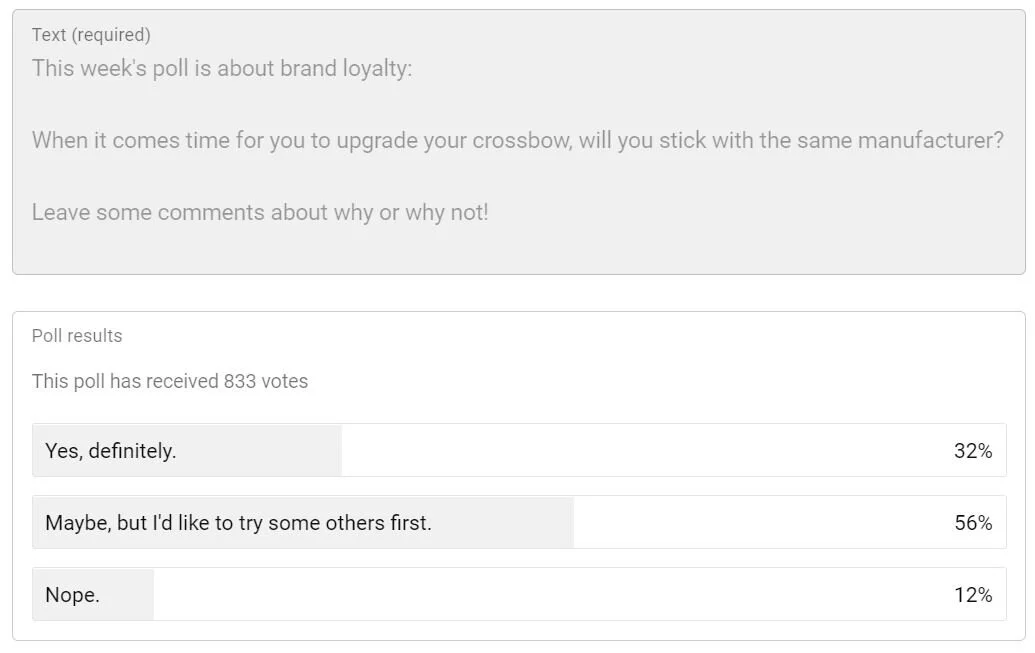1035x653 pixels.
Task: Click the "Leave some comments" line
Action: click(260, 212)
